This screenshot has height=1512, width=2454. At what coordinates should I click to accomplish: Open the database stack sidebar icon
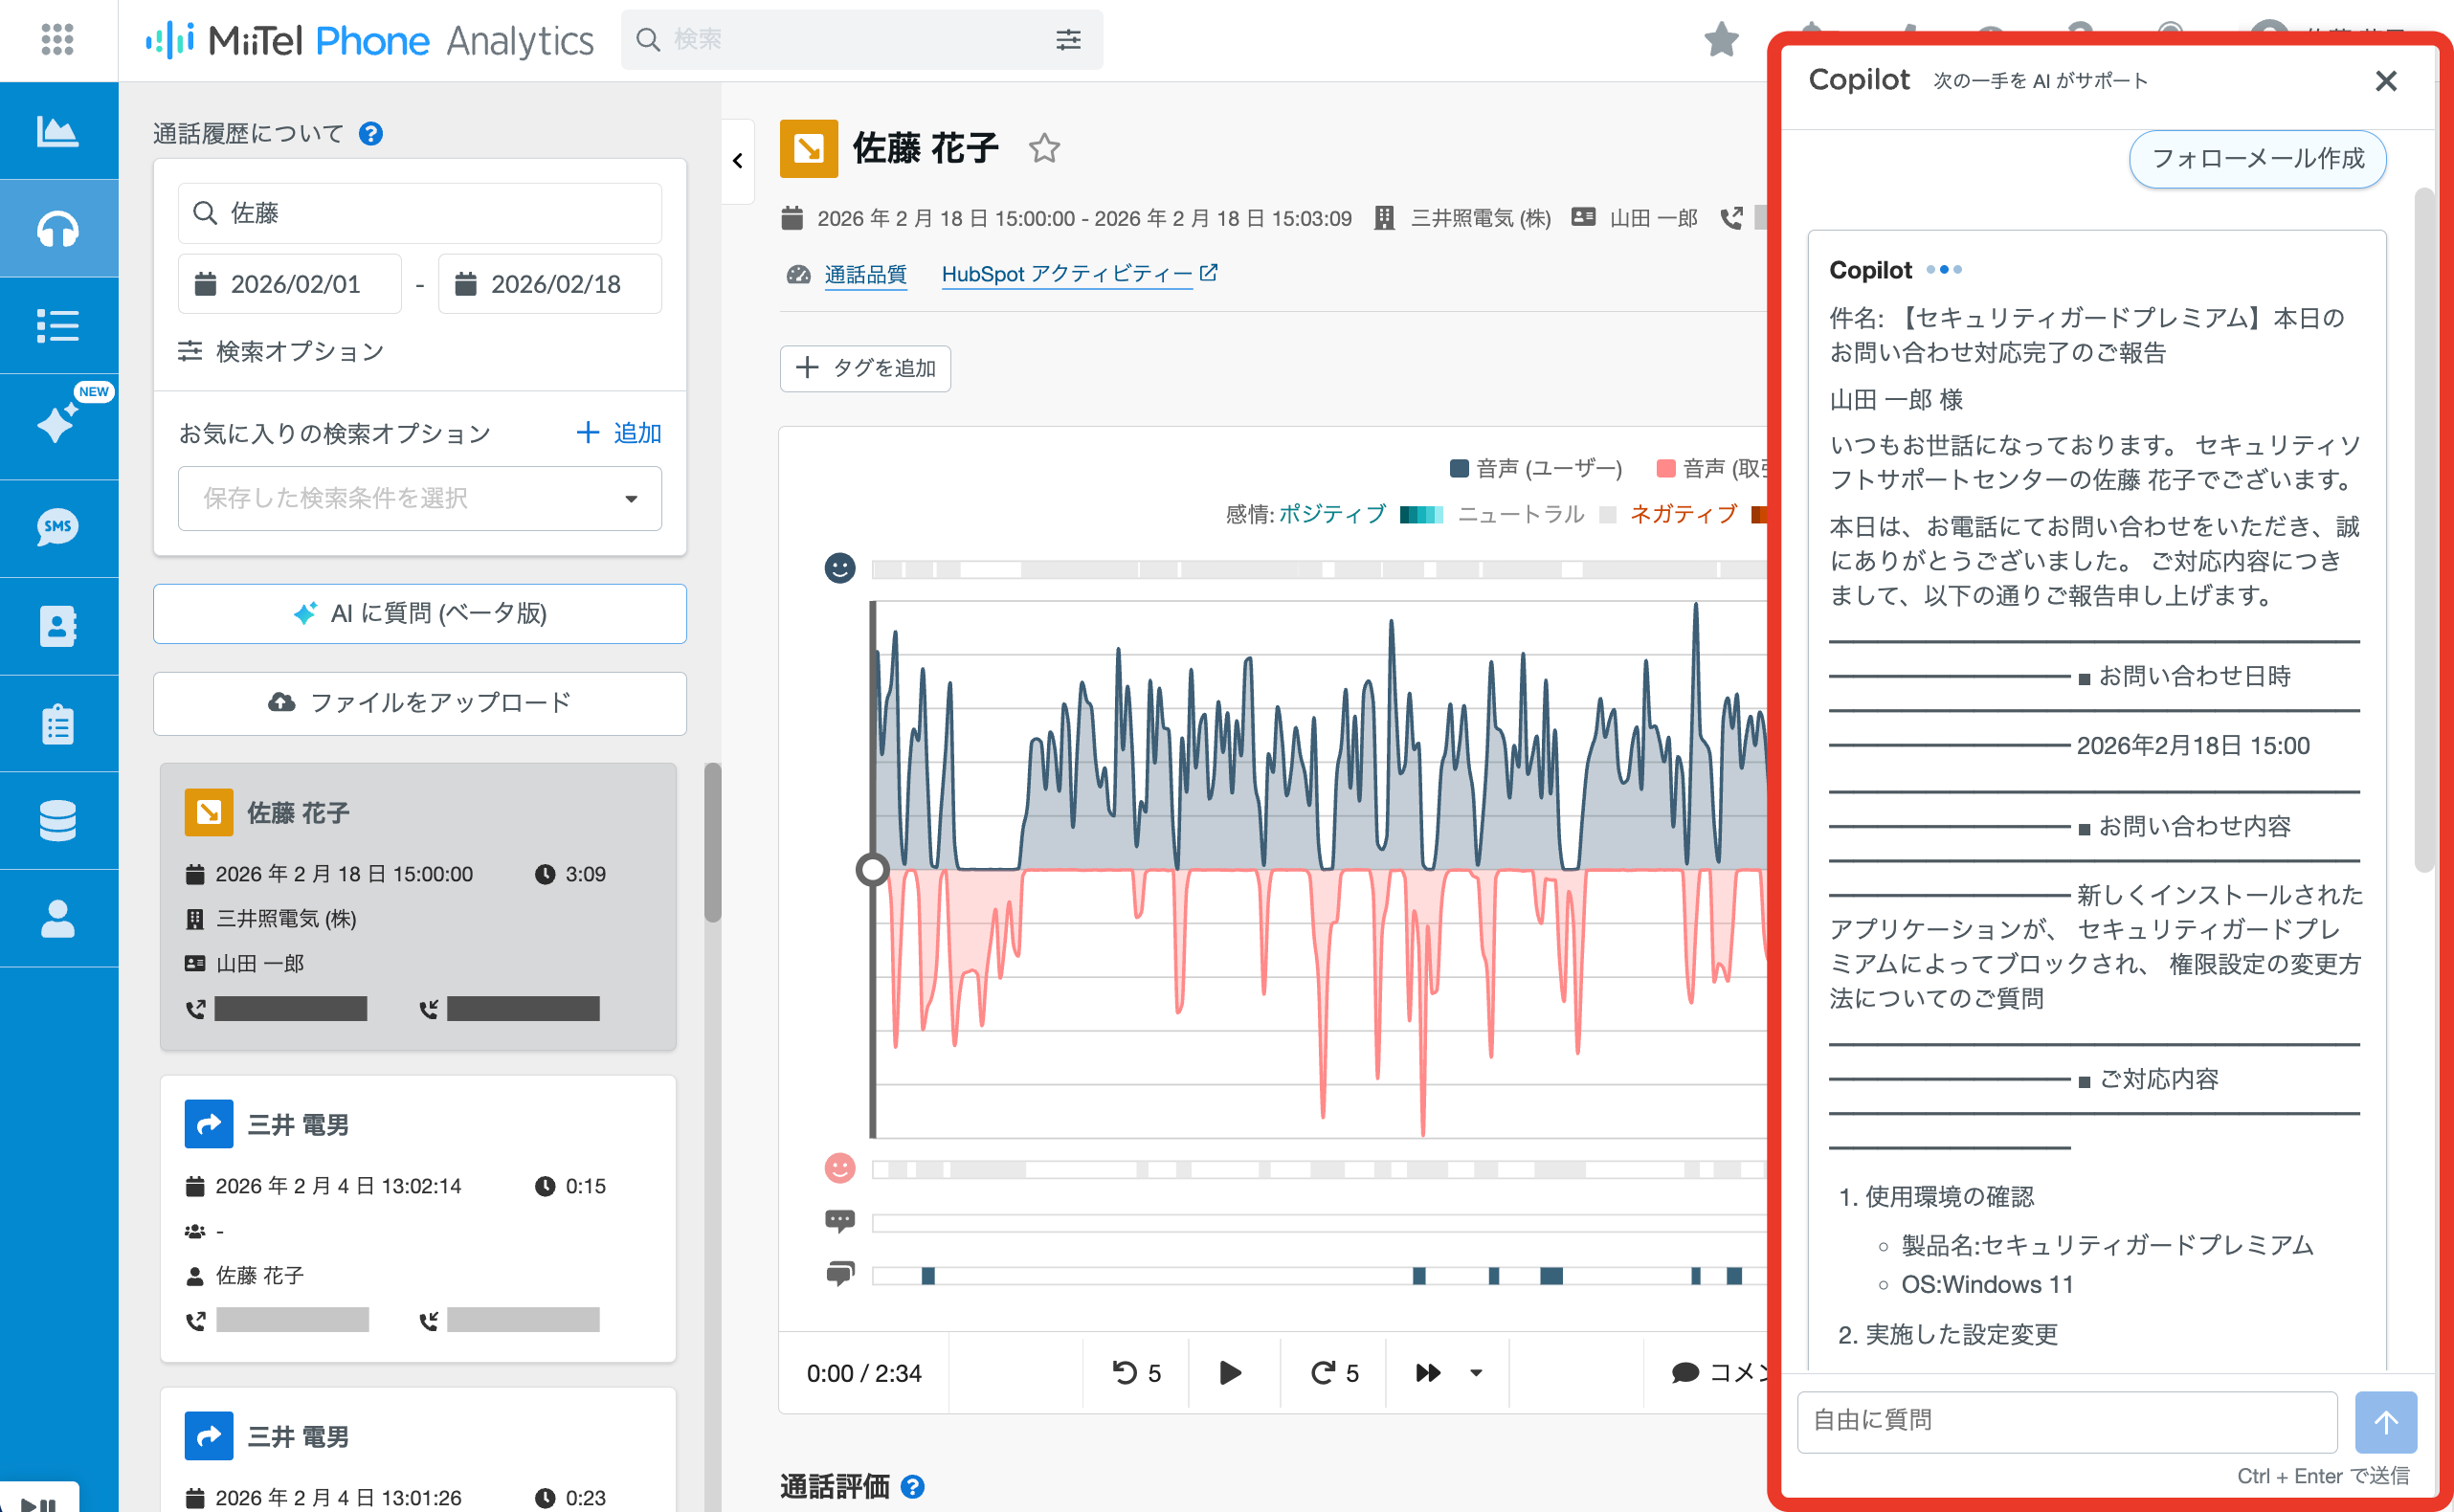point(58,820)
